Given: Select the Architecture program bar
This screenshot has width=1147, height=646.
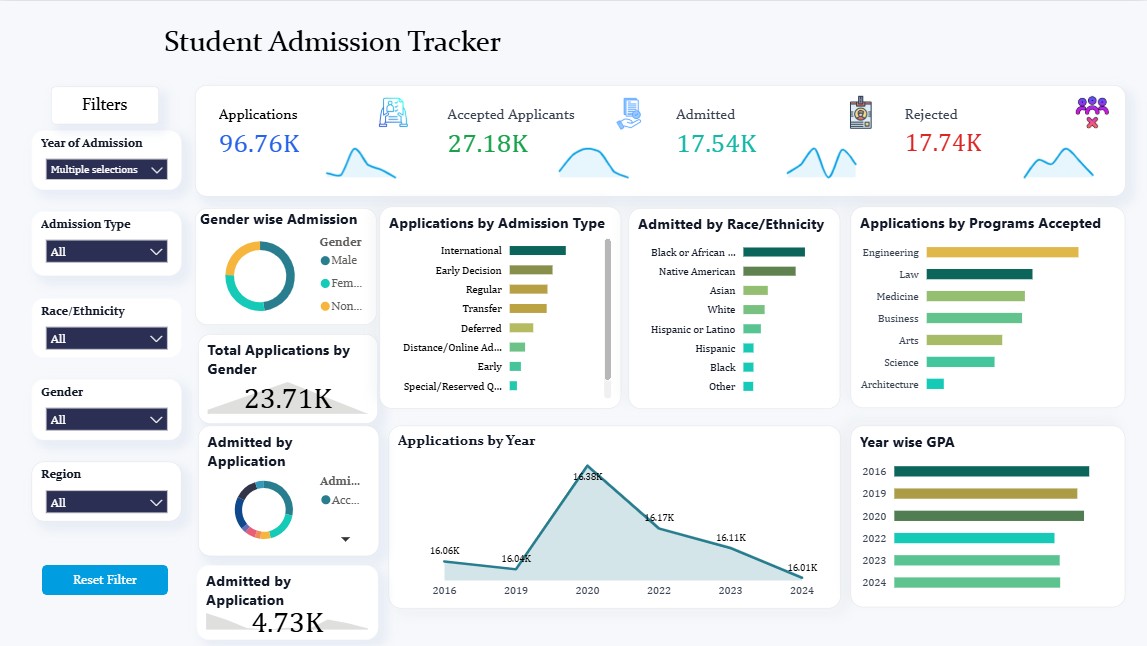Looking at the screenshot, I should 936,384.
